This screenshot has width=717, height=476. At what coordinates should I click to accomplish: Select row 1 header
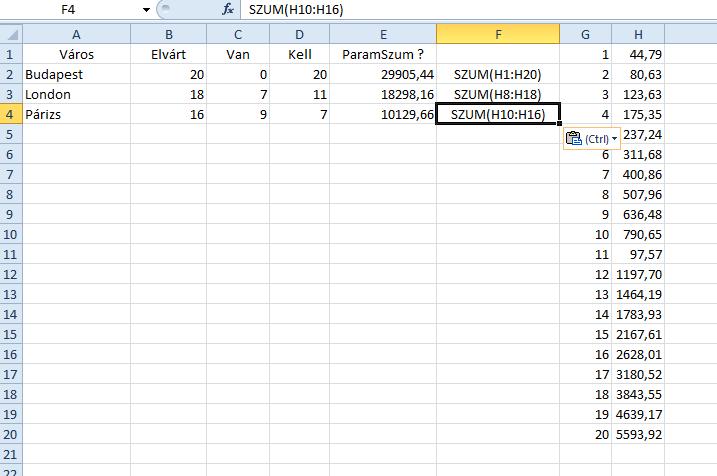11,54
